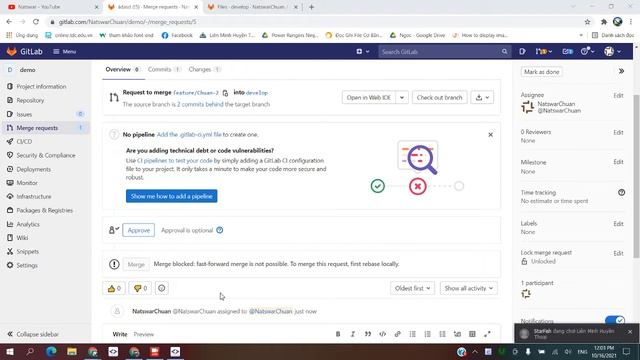Open Settings in sidebar
The width and height of the screenshot is (640, 360).
point(27,265)
